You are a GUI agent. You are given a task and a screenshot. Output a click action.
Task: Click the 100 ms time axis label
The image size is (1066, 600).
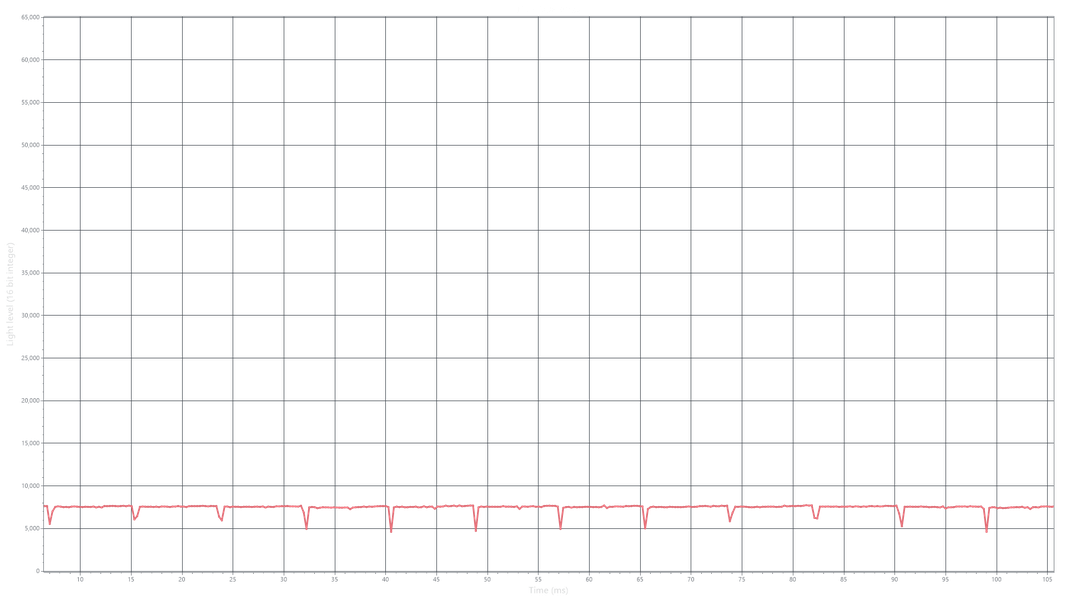coord(996,580)
